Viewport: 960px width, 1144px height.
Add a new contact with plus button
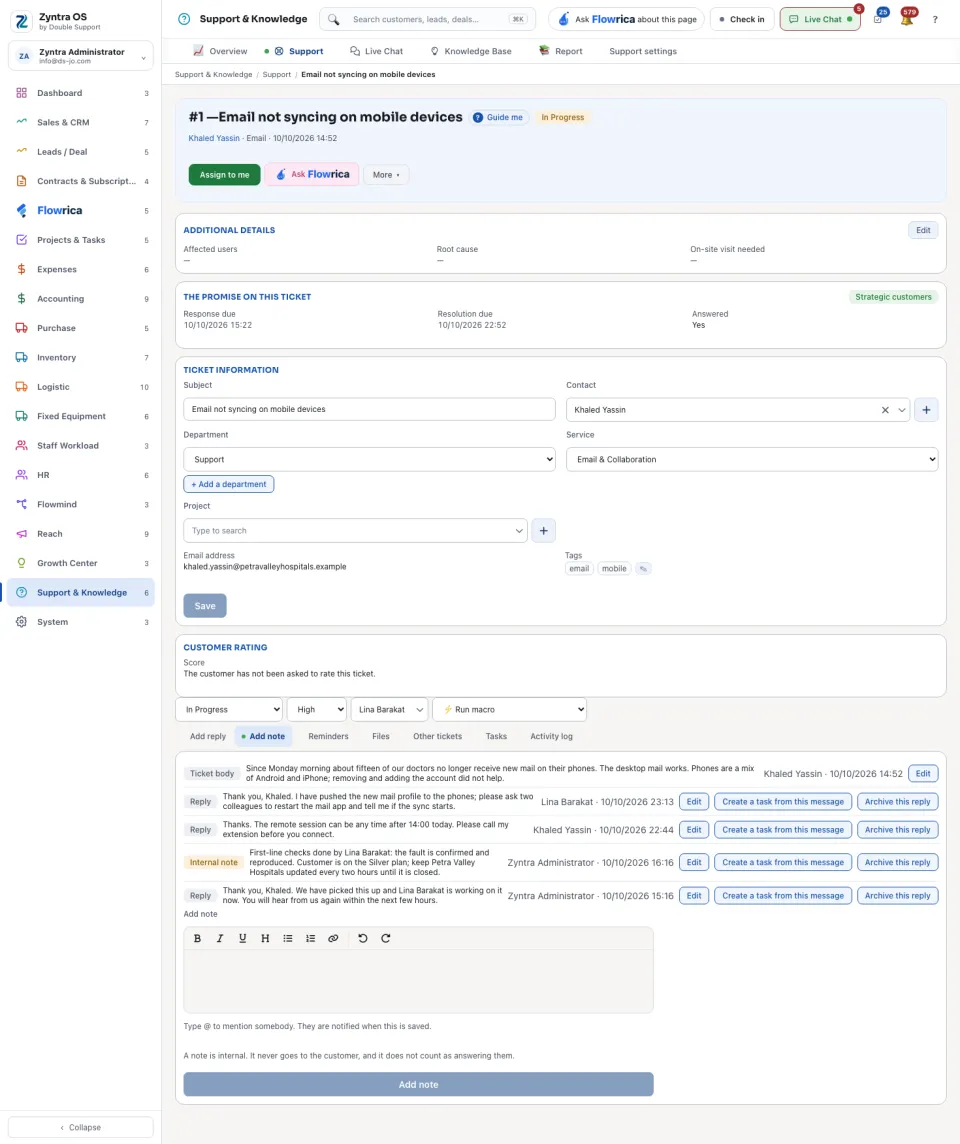[926, 410]
